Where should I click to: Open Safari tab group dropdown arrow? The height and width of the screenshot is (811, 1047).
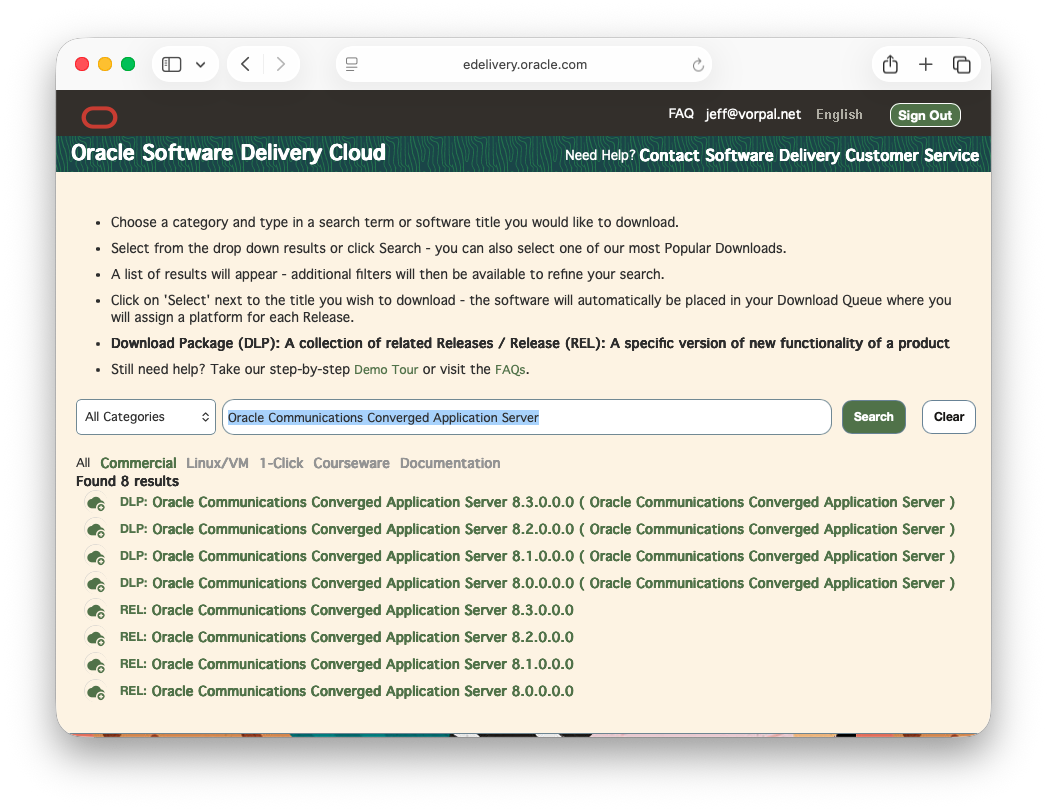200,65
